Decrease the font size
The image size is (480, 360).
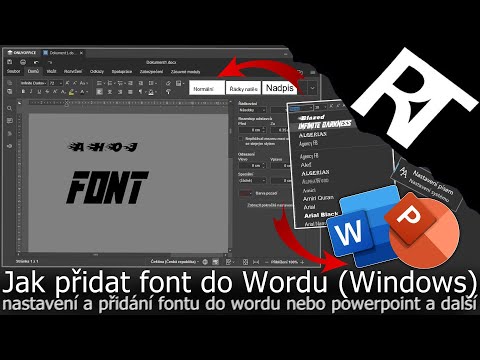(x=75, y=83)
